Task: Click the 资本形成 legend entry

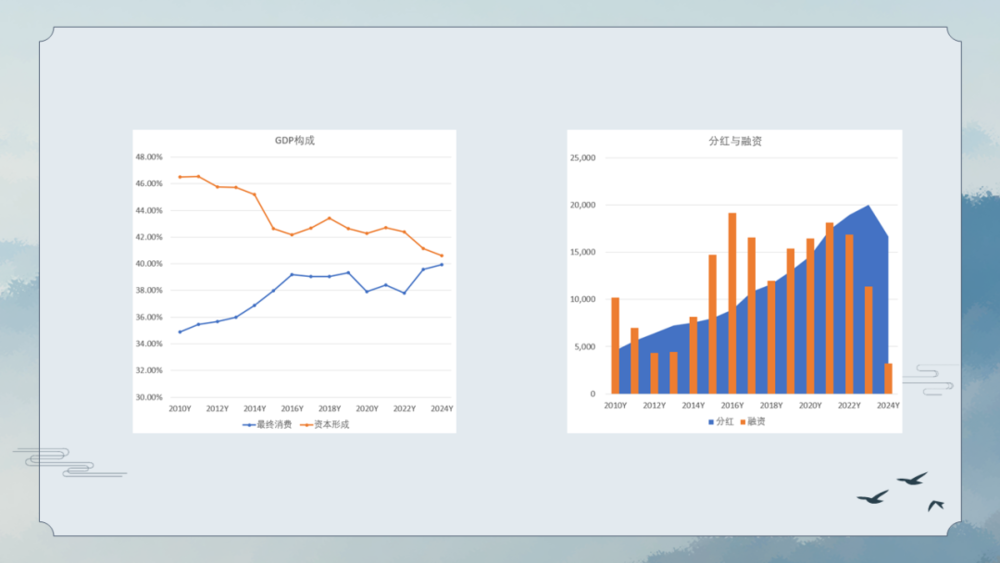Action: click(325, 424)
